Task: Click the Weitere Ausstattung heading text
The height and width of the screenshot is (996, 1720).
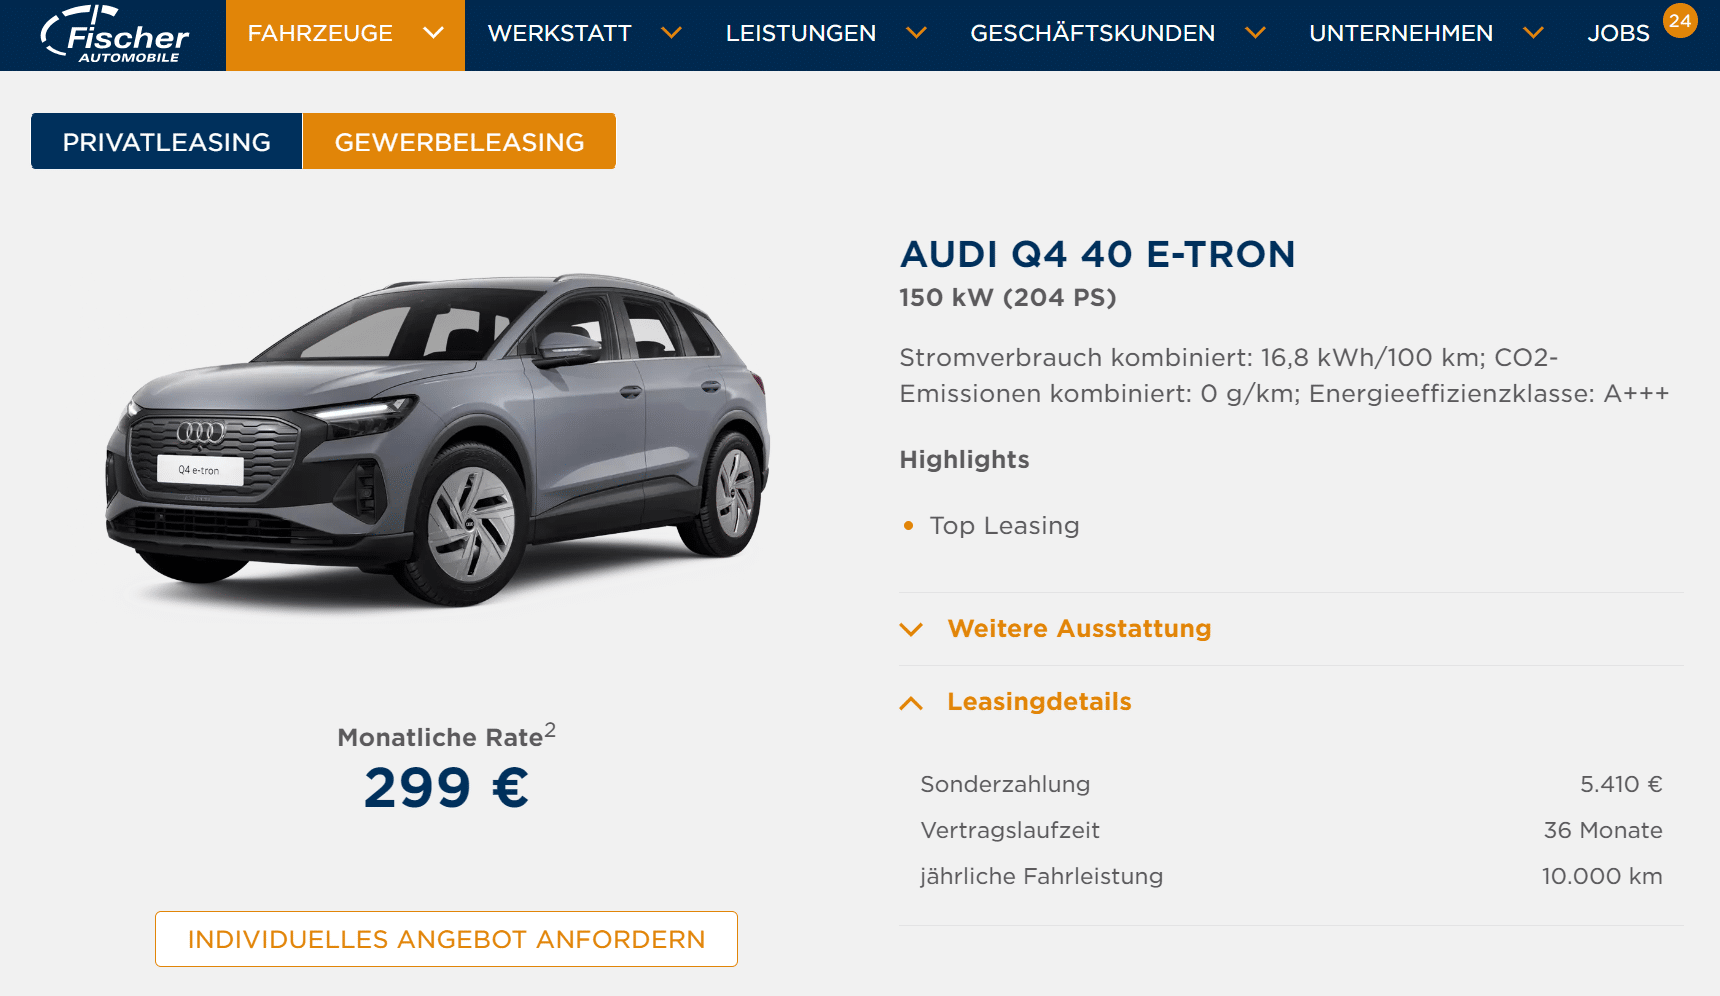Action: point(1079,629)
